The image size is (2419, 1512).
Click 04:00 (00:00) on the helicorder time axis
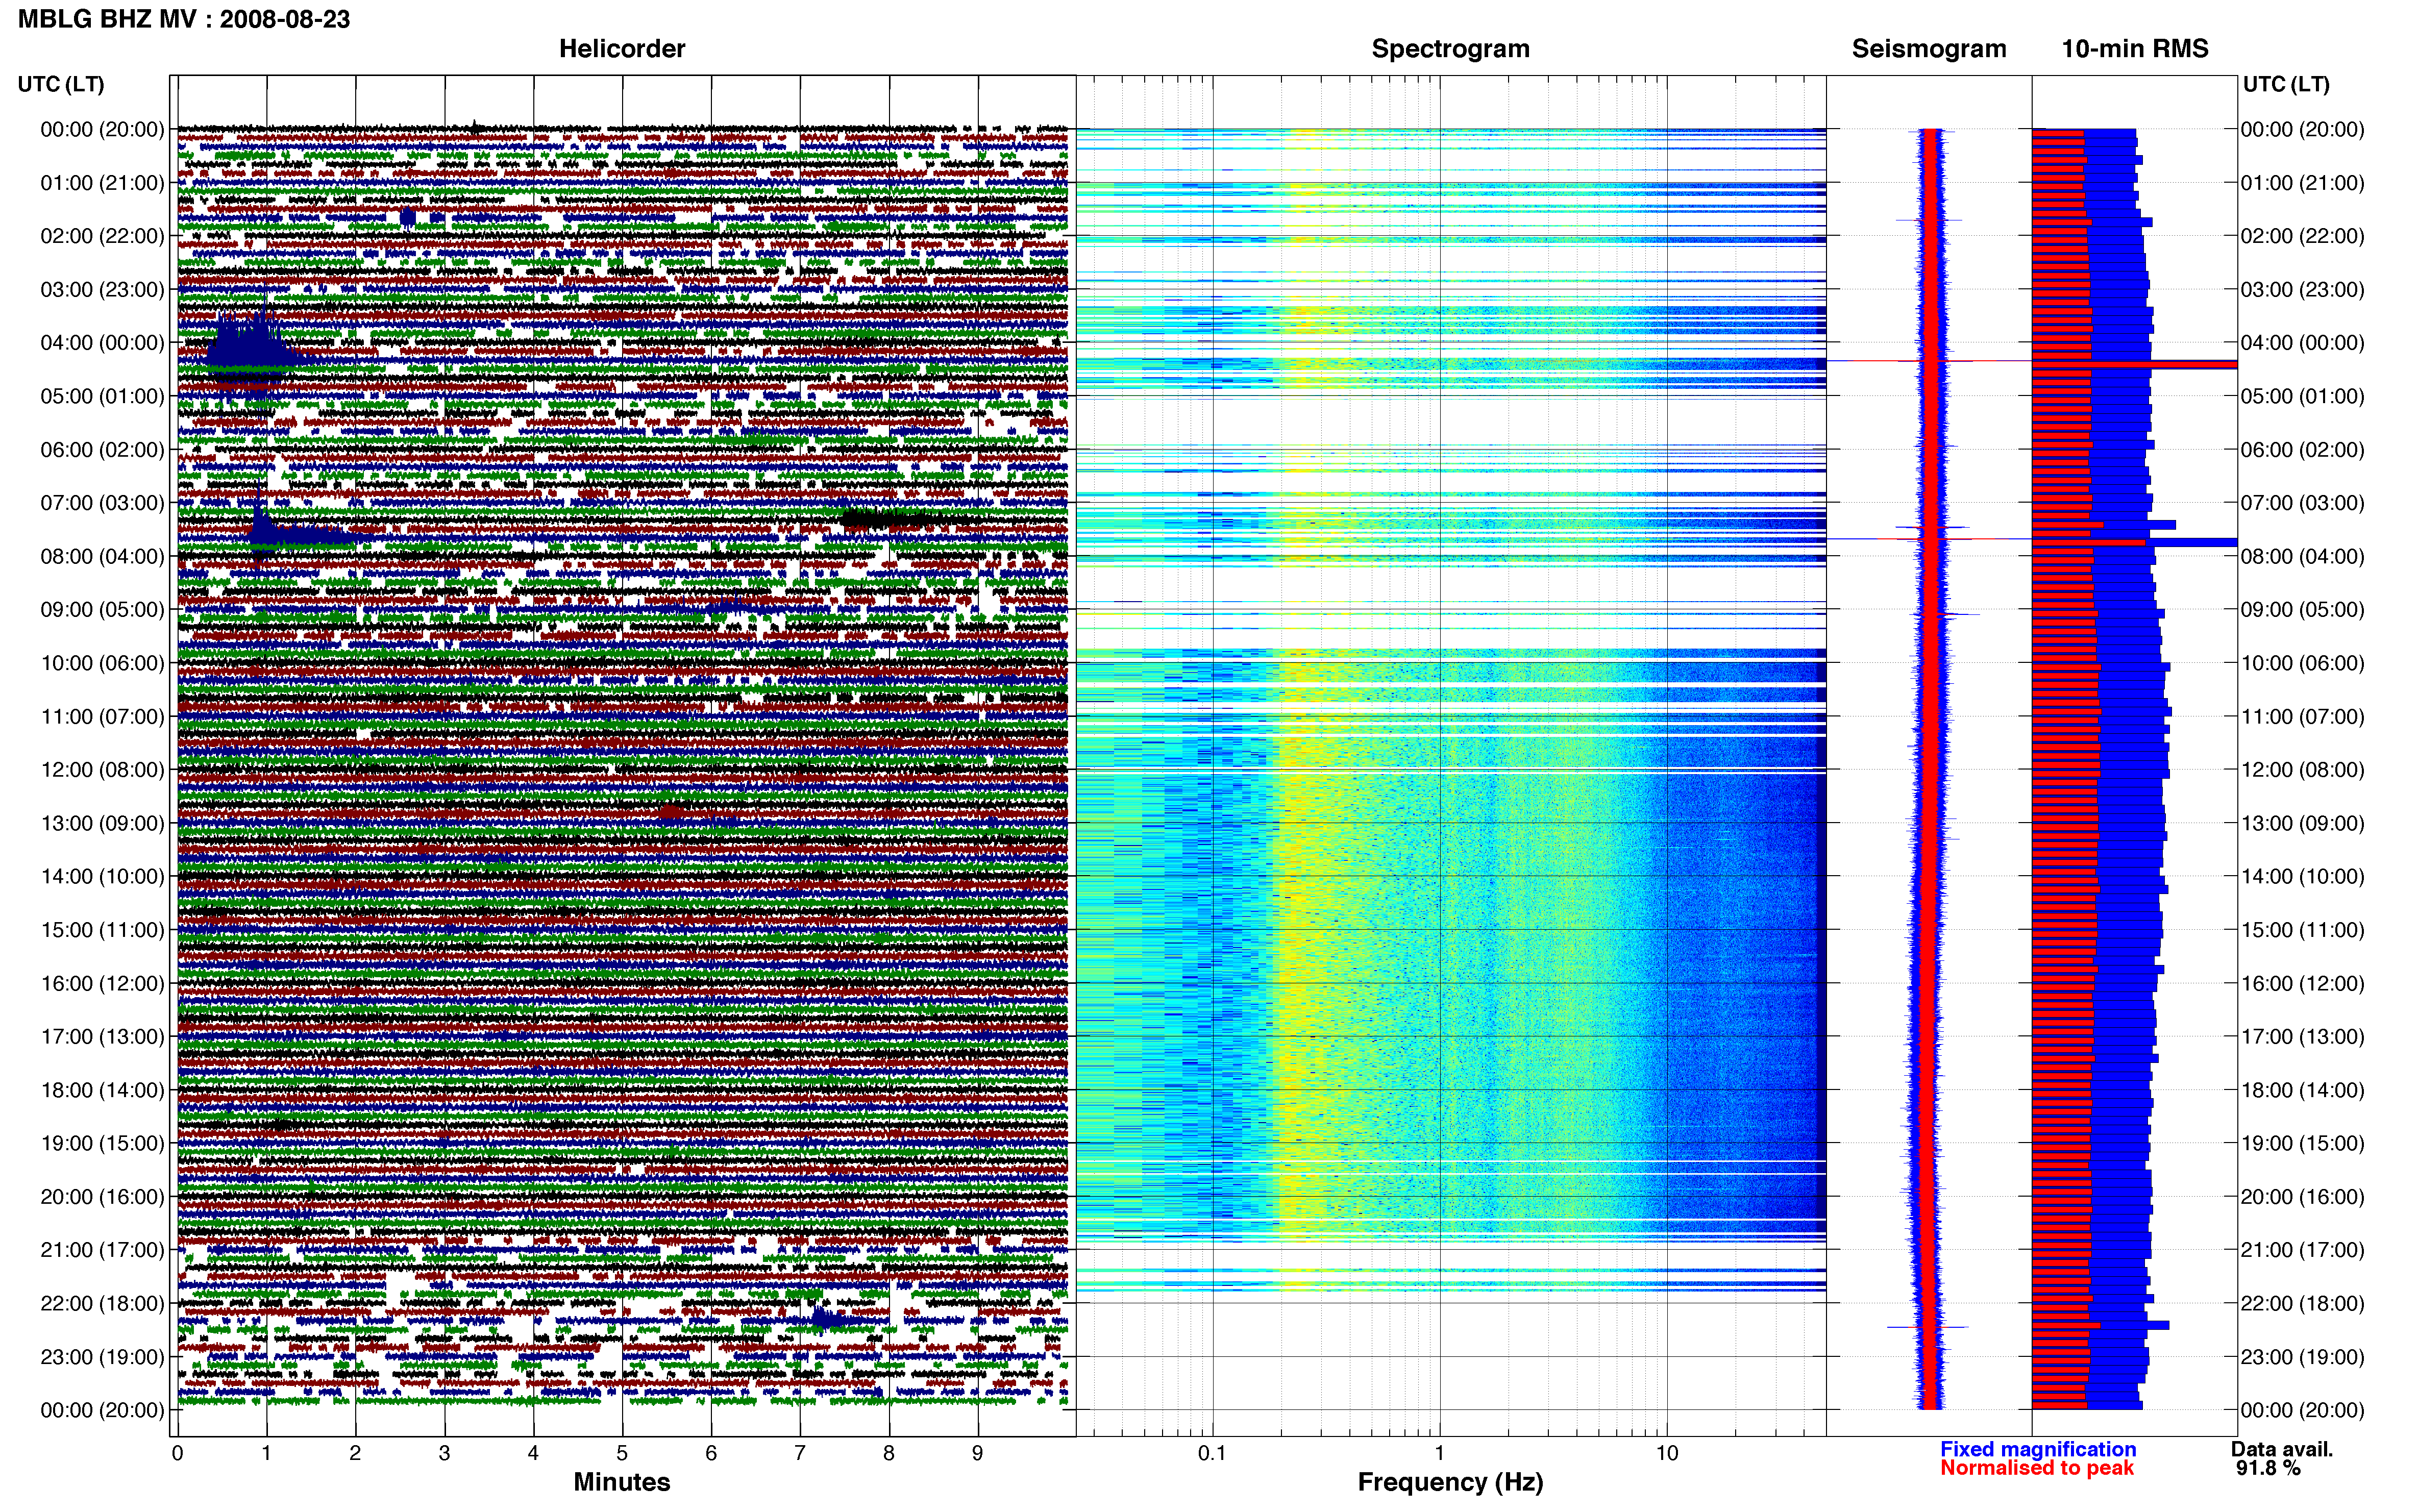pyautogui.click(x=102, y=343)
